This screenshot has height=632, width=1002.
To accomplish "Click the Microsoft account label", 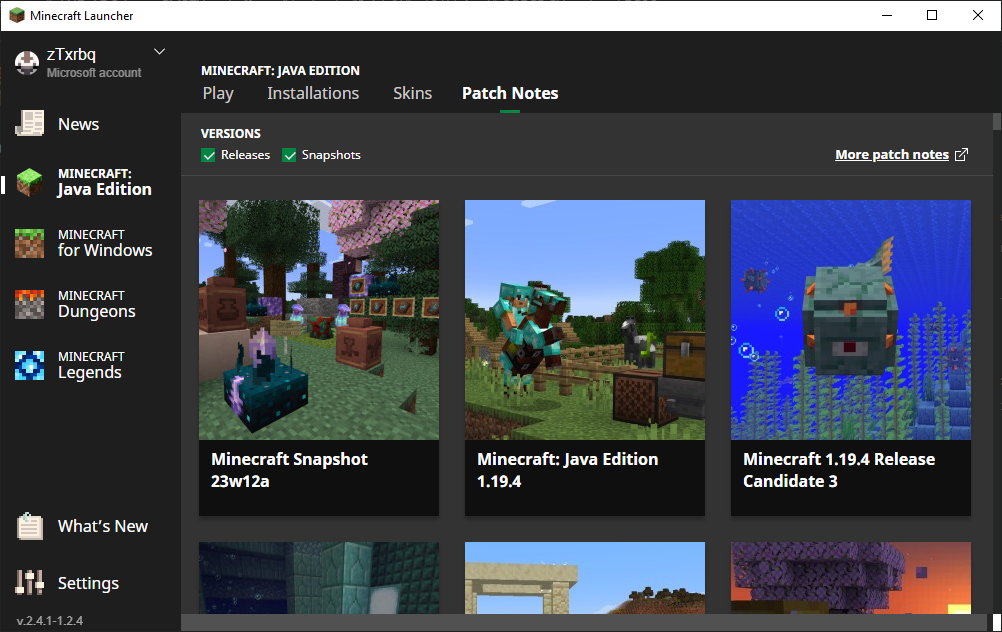I will click(x=94, y=73).
